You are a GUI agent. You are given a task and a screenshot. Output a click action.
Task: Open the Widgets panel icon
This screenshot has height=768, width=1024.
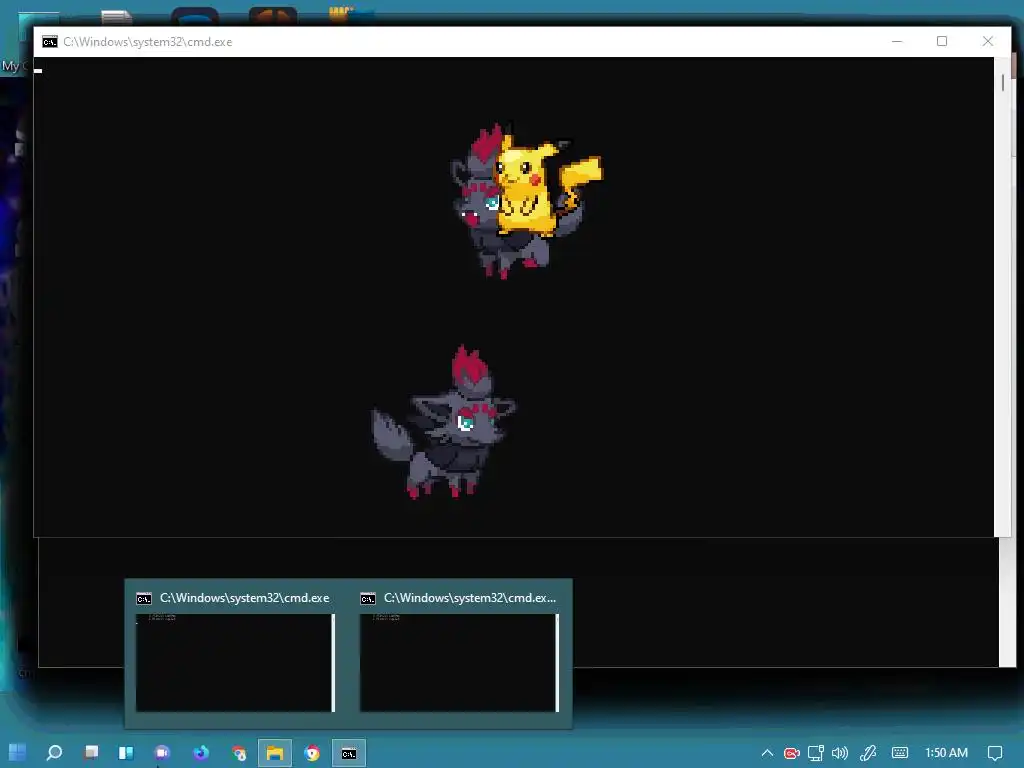click(x=126, y=753)
